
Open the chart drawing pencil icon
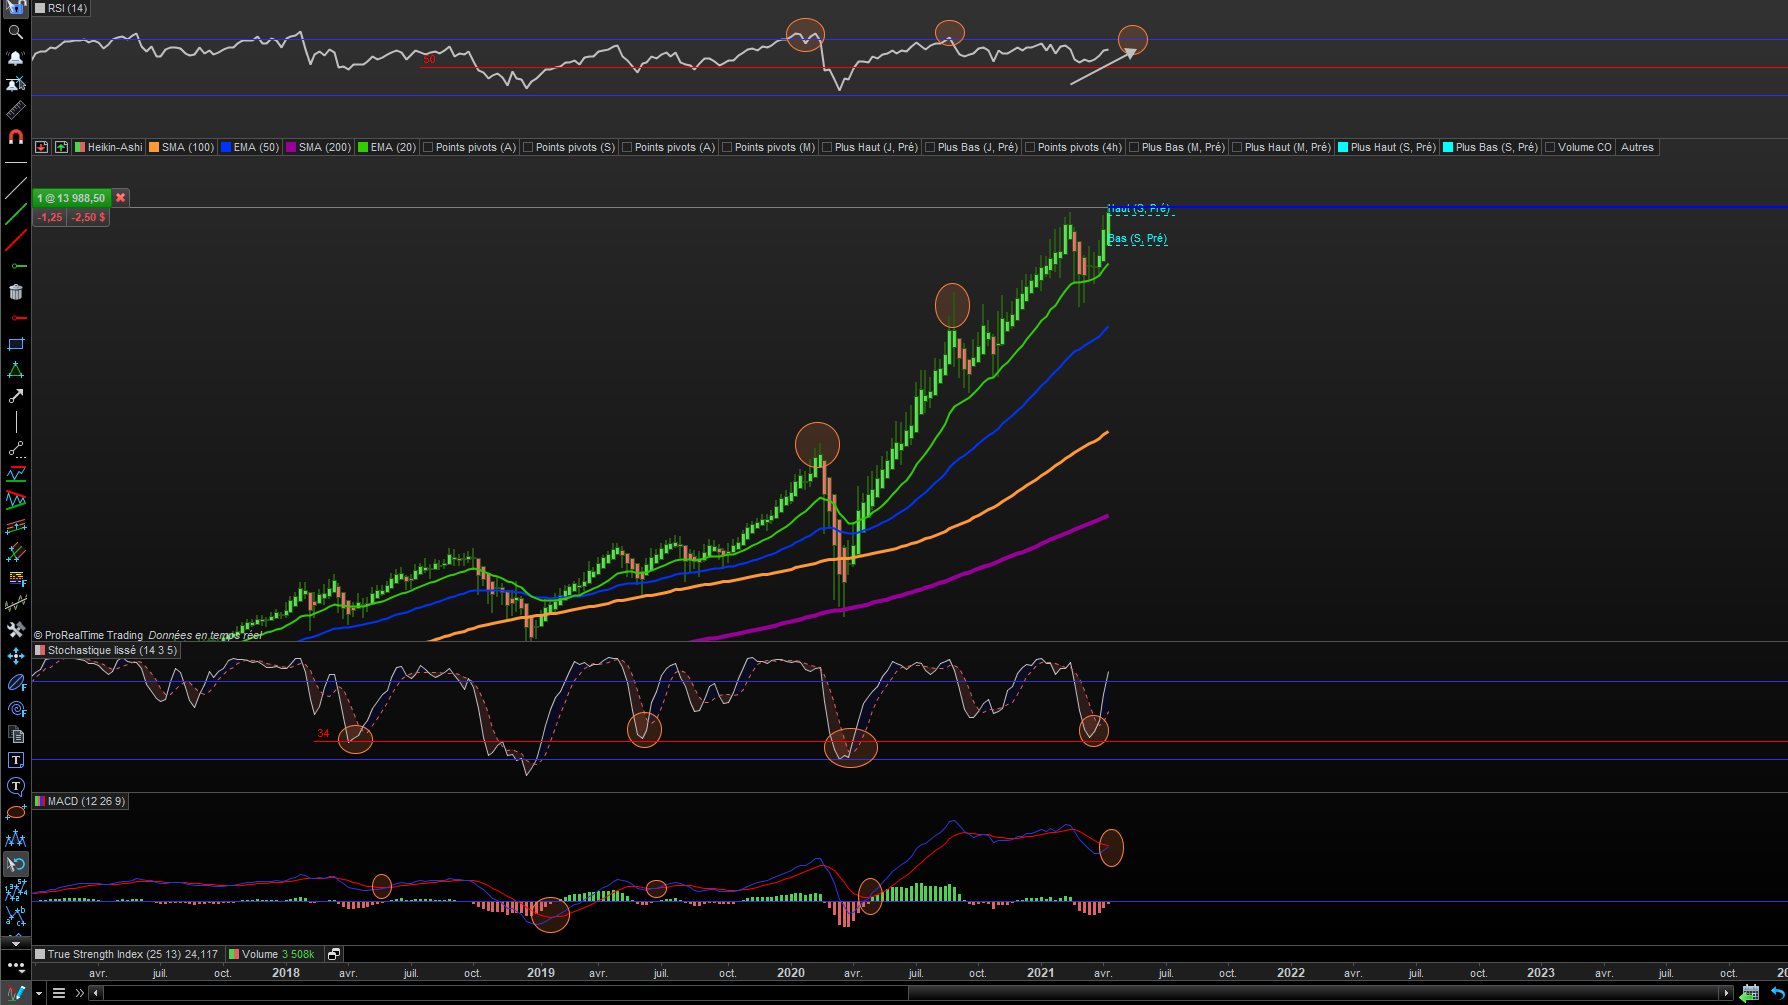15,993
